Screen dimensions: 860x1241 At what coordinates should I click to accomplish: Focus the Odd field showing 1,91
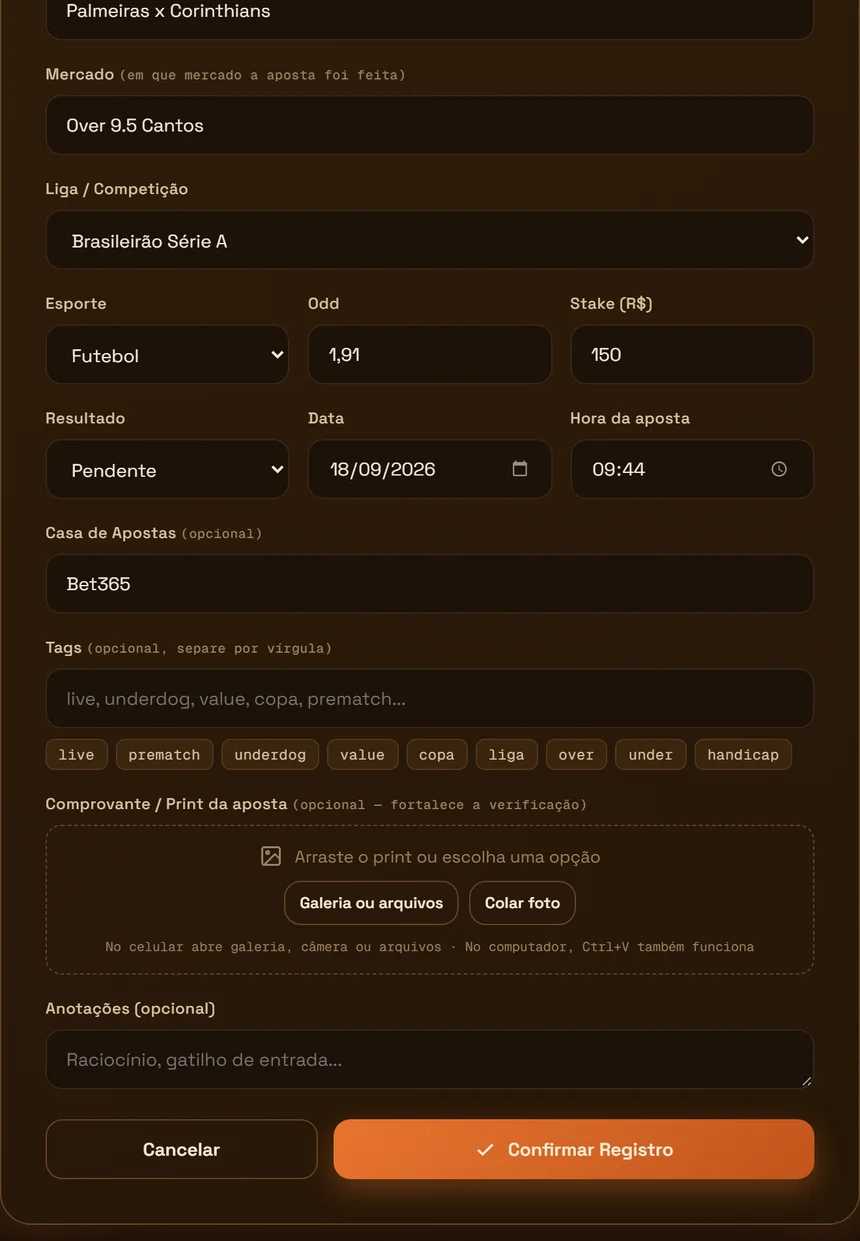430,354
